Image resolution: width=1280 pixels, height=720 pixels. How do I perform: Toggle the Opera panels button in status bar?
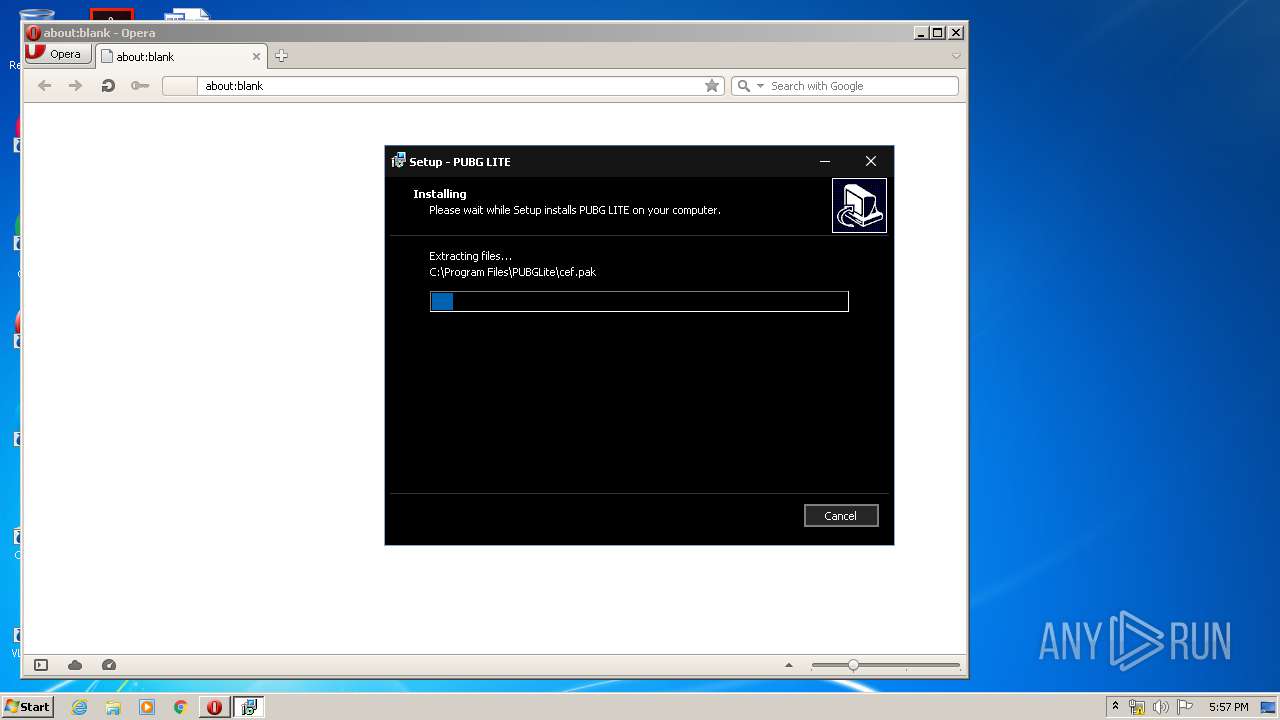pos(41,665)
